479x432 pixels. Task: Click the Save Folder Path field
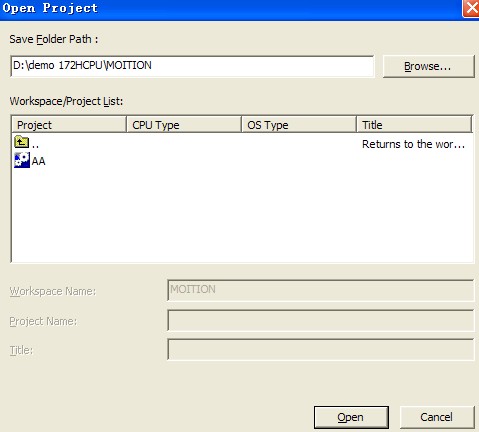(x=192, y=66)
